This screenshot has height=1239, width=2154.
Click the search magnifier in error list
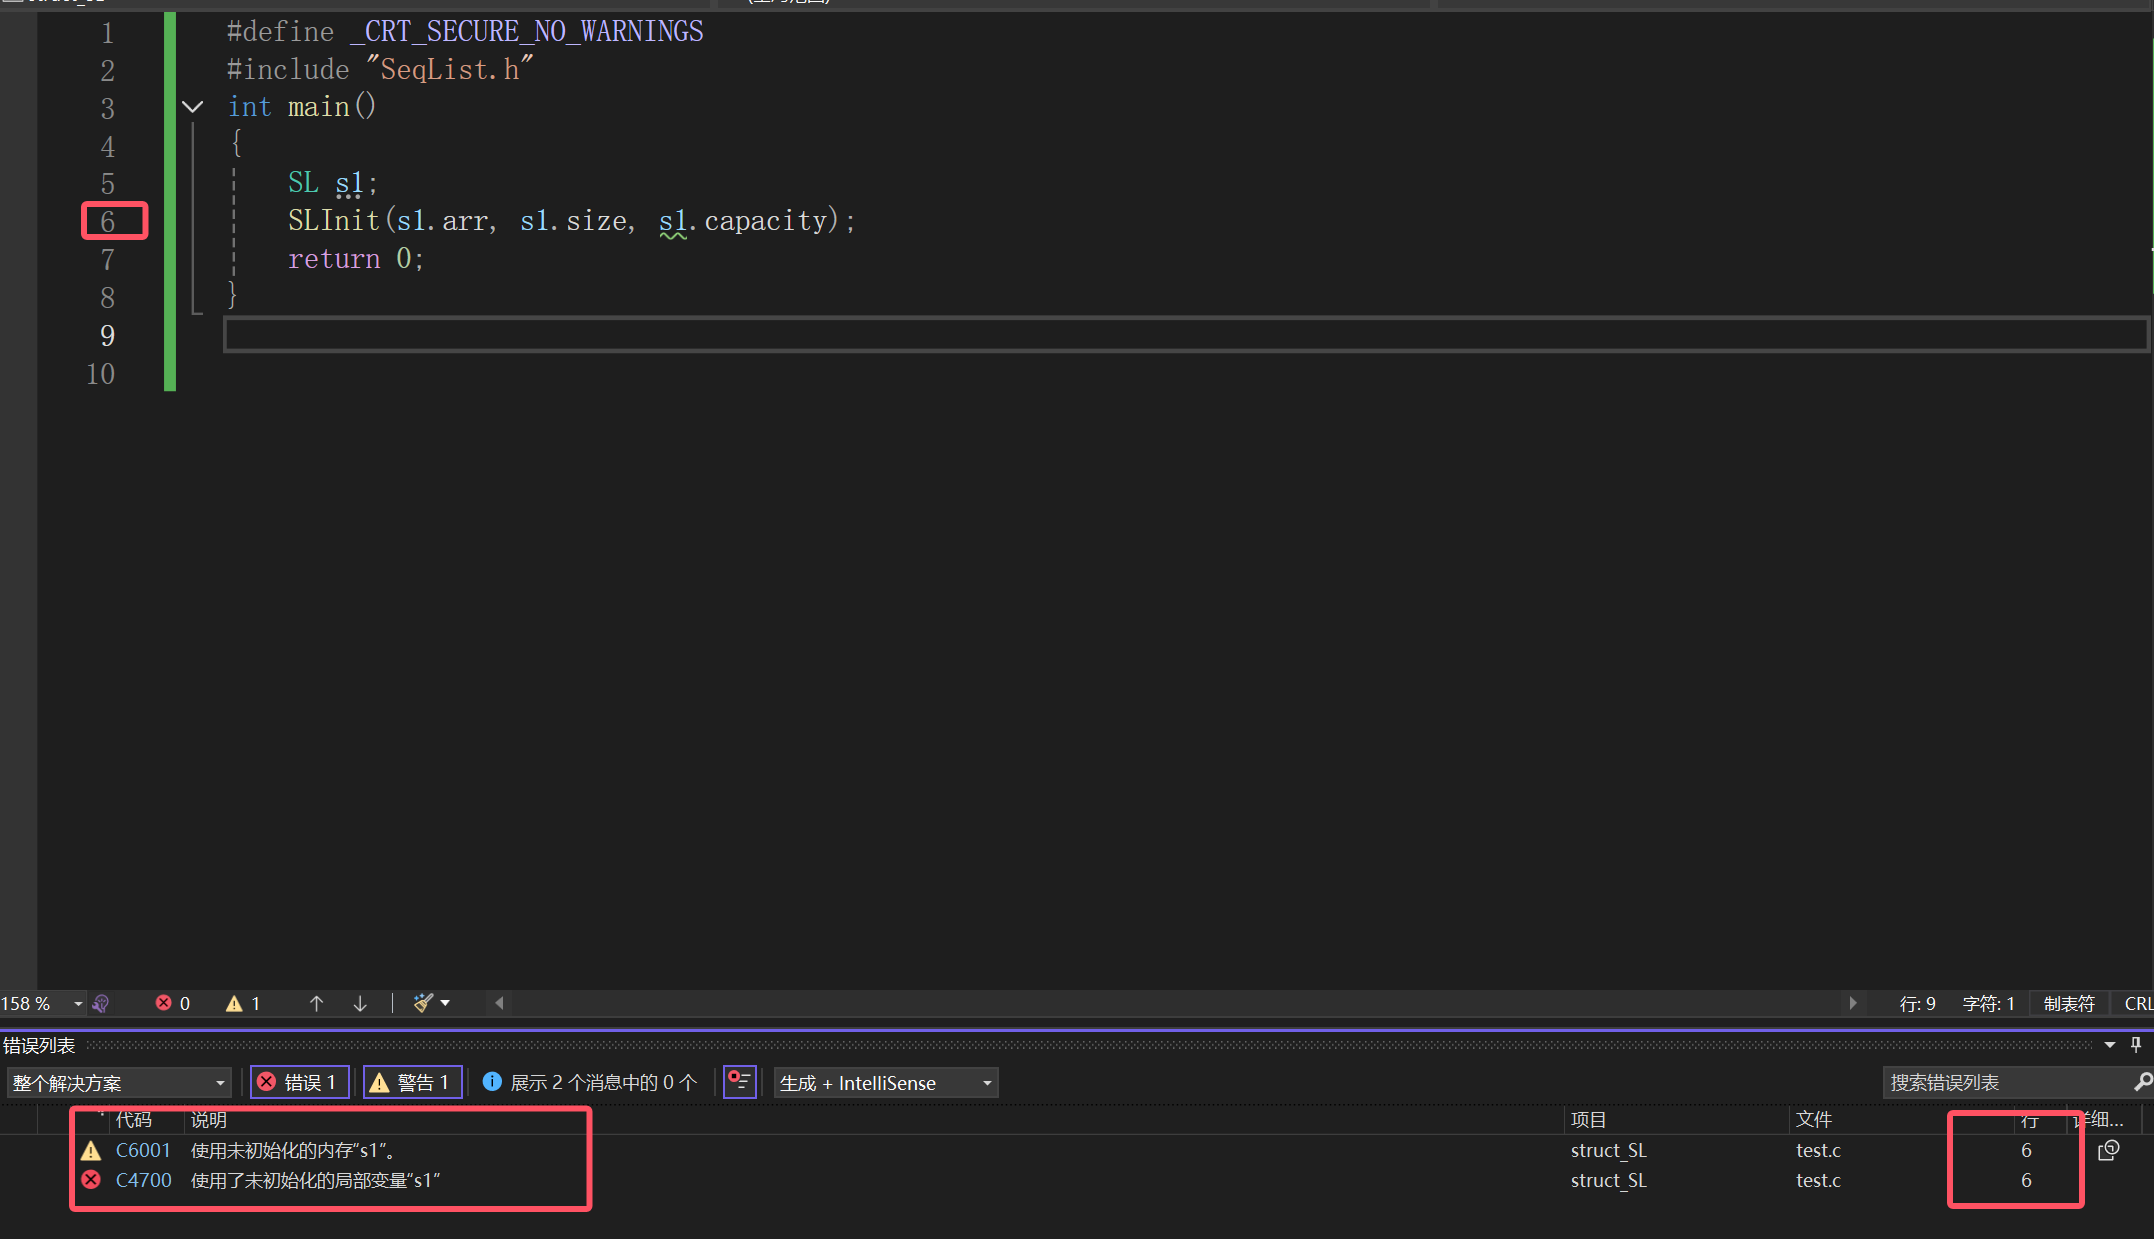pos(2142,1082)
